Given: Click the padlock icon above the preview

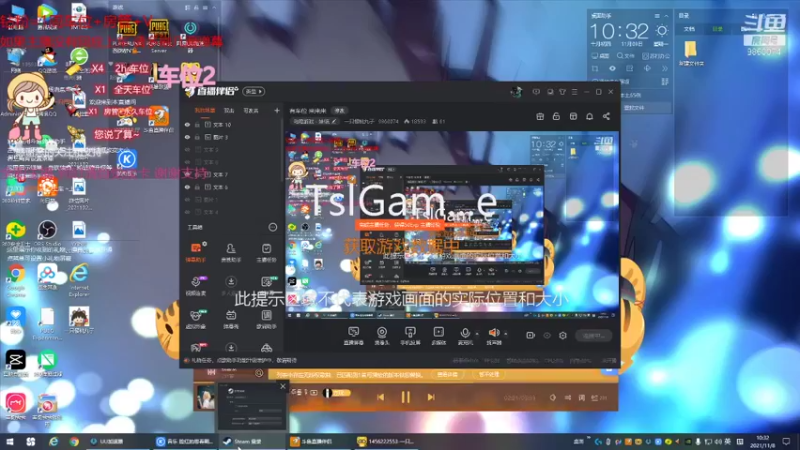Looking at the screenshot, I should (x=556, y=116).
